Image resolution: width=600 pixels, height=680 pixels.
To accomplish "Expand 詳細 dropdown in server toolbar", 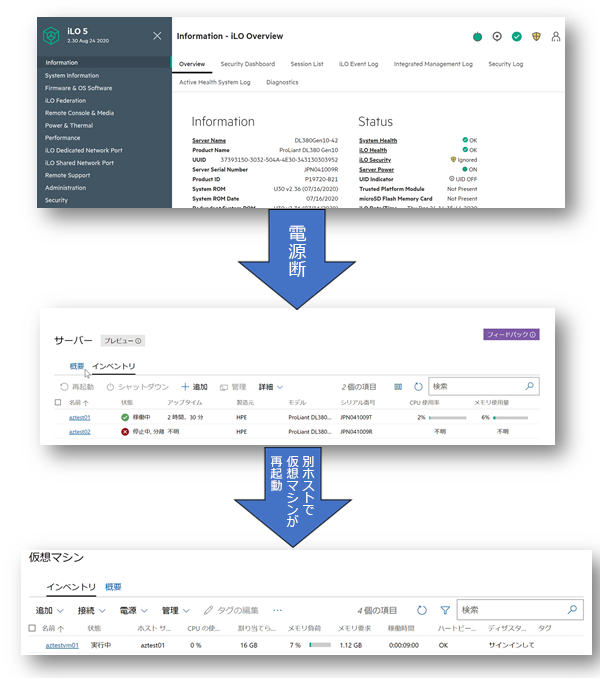I will (271, 387).
